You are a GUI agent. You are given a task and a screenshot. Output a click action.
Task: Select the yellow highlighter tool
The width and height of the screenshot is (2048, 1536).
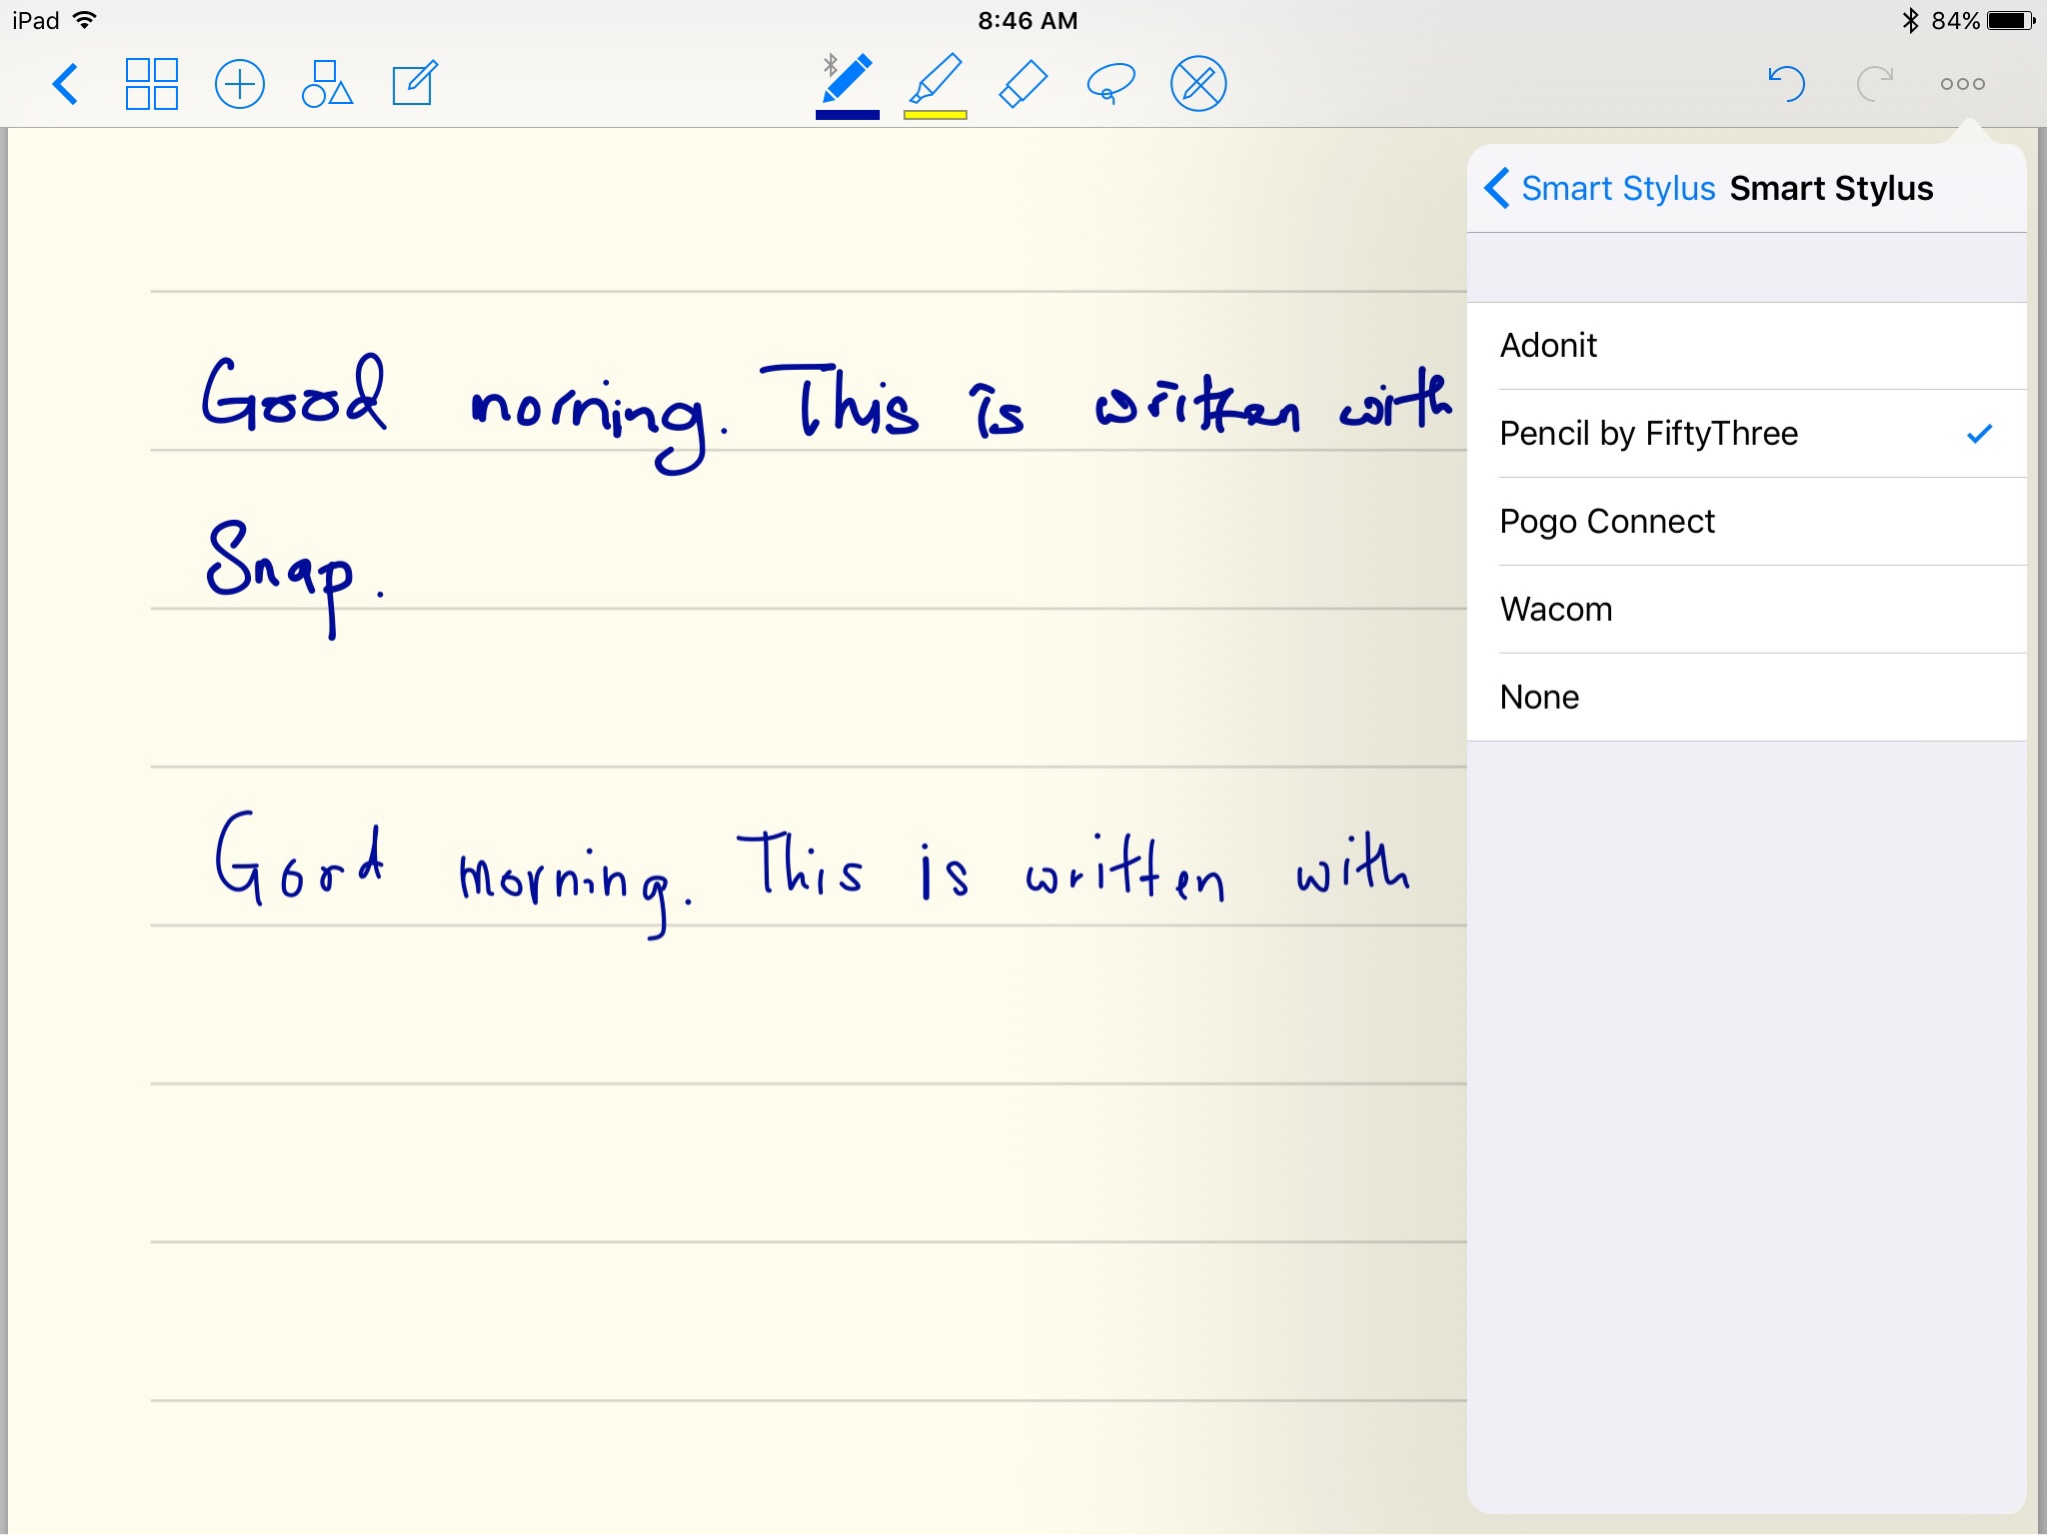936,80
